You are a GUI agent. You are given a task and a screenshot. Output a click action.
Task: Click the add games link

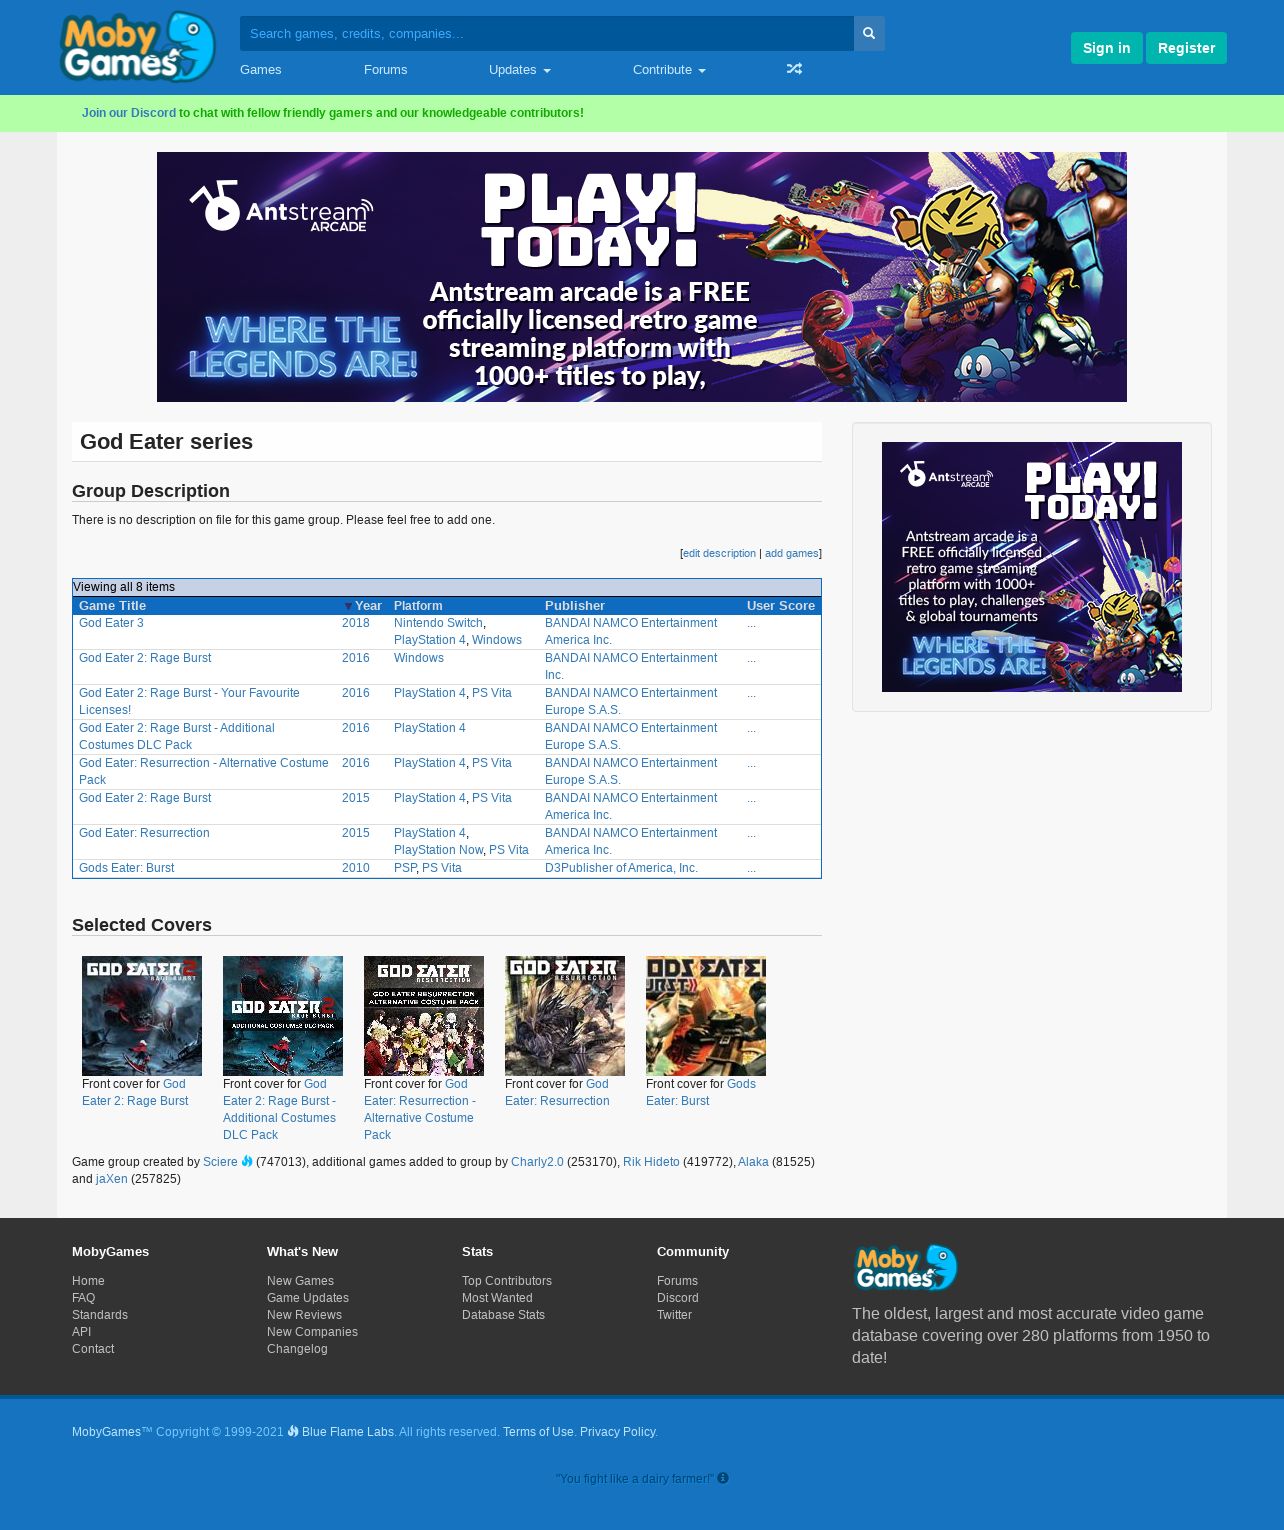[x=792, y=553]
